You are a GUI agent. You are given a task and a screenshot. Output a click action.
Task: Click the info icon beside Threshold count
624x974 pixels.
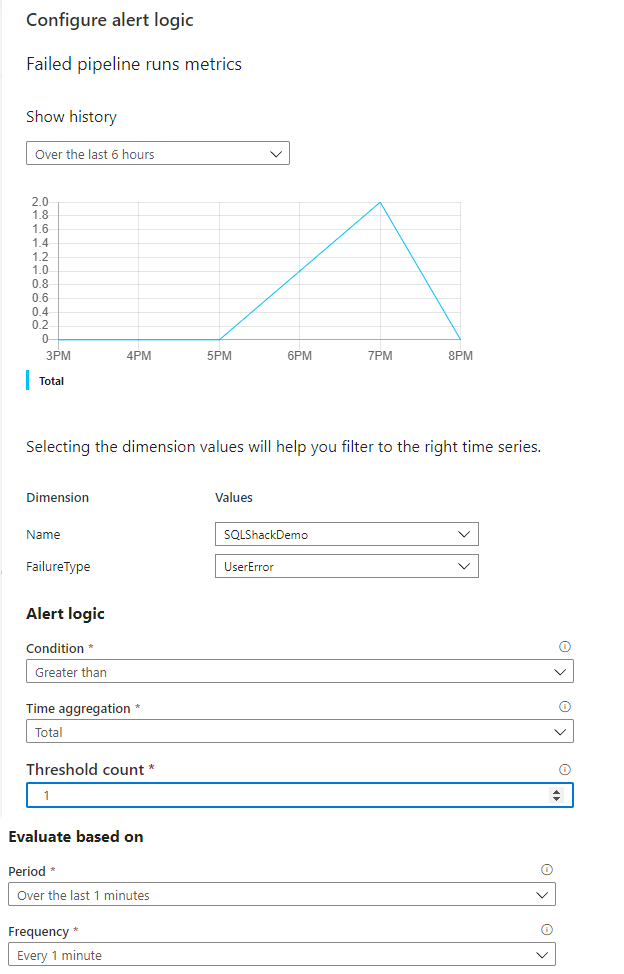564,769
